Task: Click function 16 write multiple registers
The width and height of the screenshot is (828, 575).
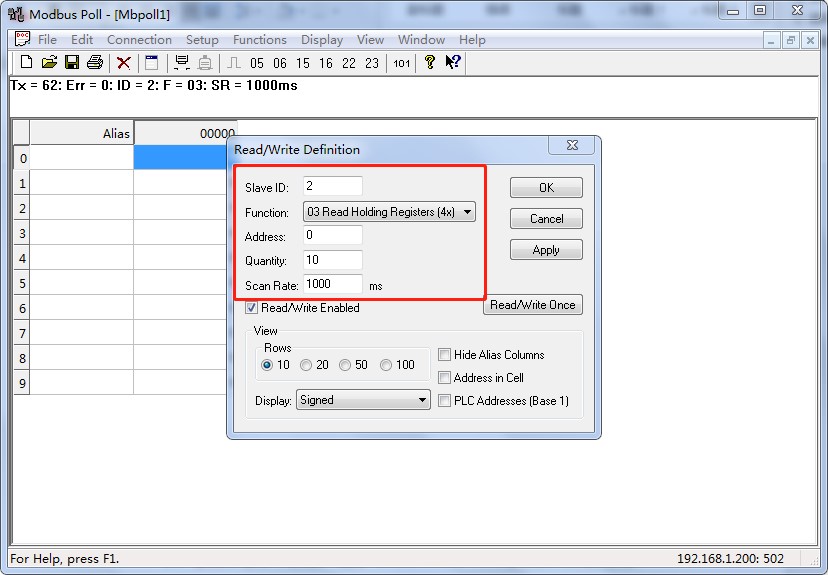Action: click(326, 63)
